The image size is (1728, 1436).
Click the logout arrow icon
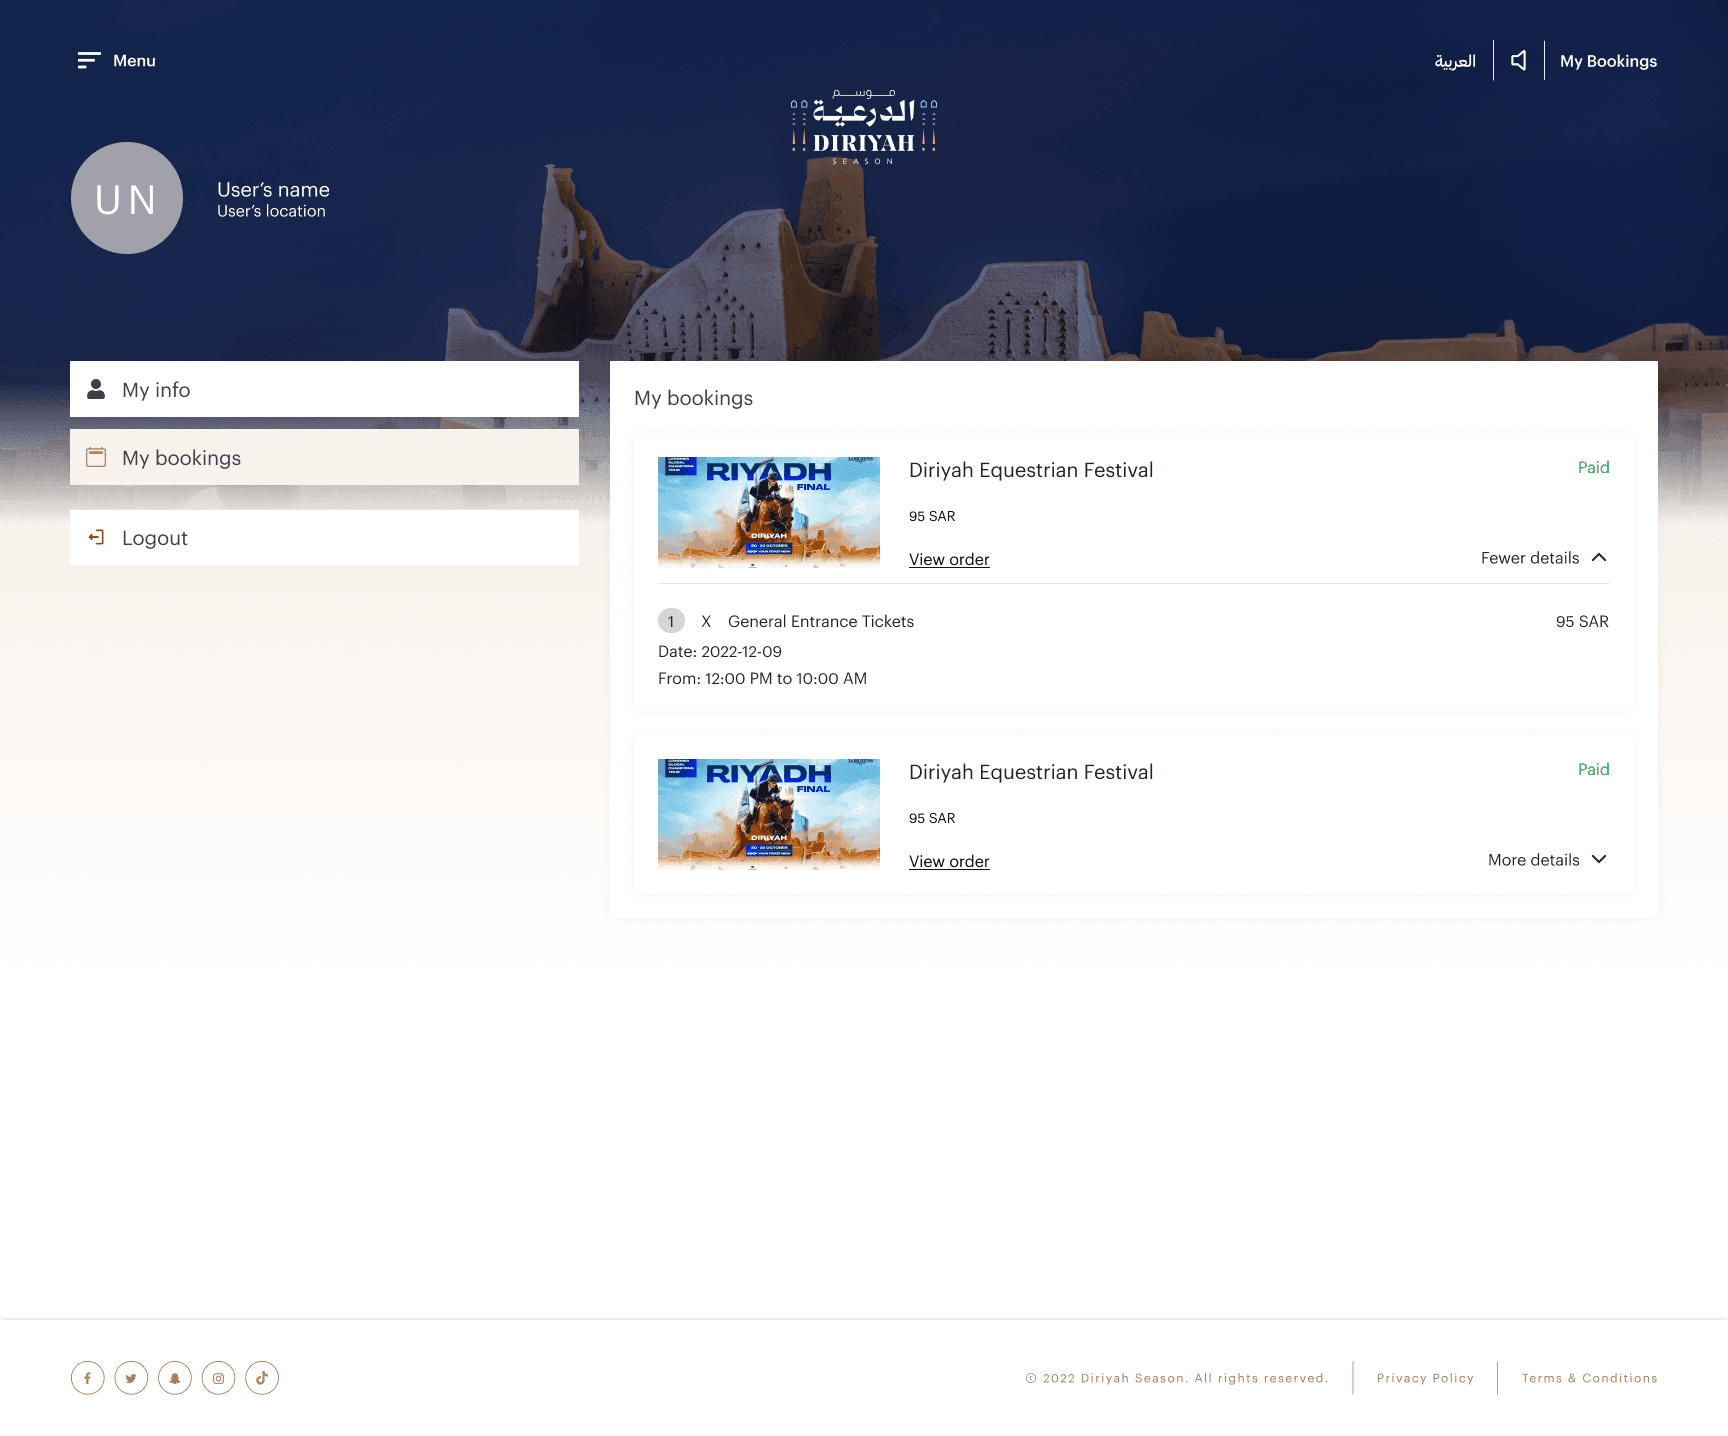(96, 537)
